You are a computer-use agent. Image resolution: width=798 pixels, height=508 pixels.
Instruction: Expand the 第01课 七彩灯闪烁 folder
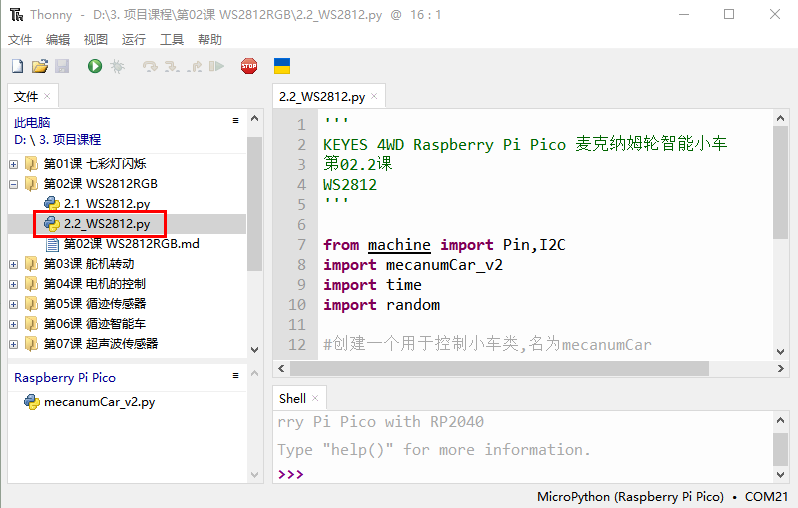14,164
